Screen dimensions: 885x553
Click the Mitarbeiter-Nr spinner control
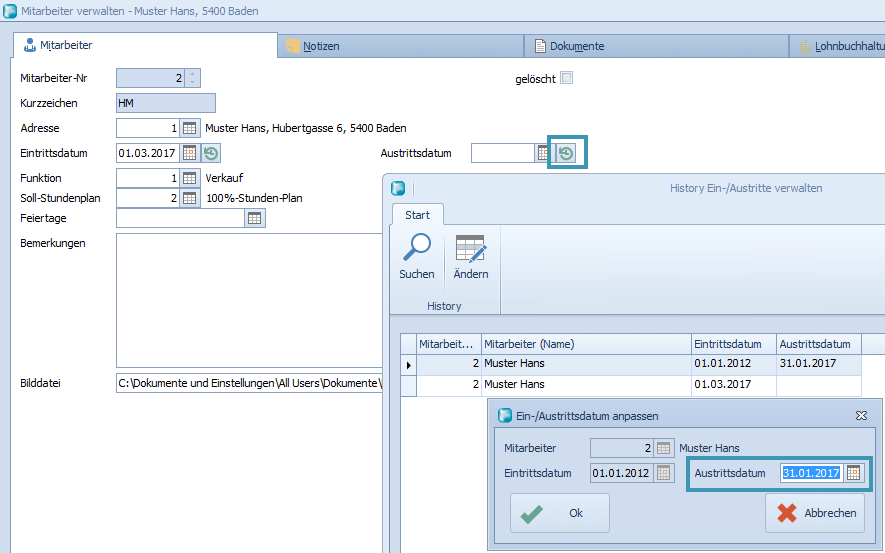point(193,78)
